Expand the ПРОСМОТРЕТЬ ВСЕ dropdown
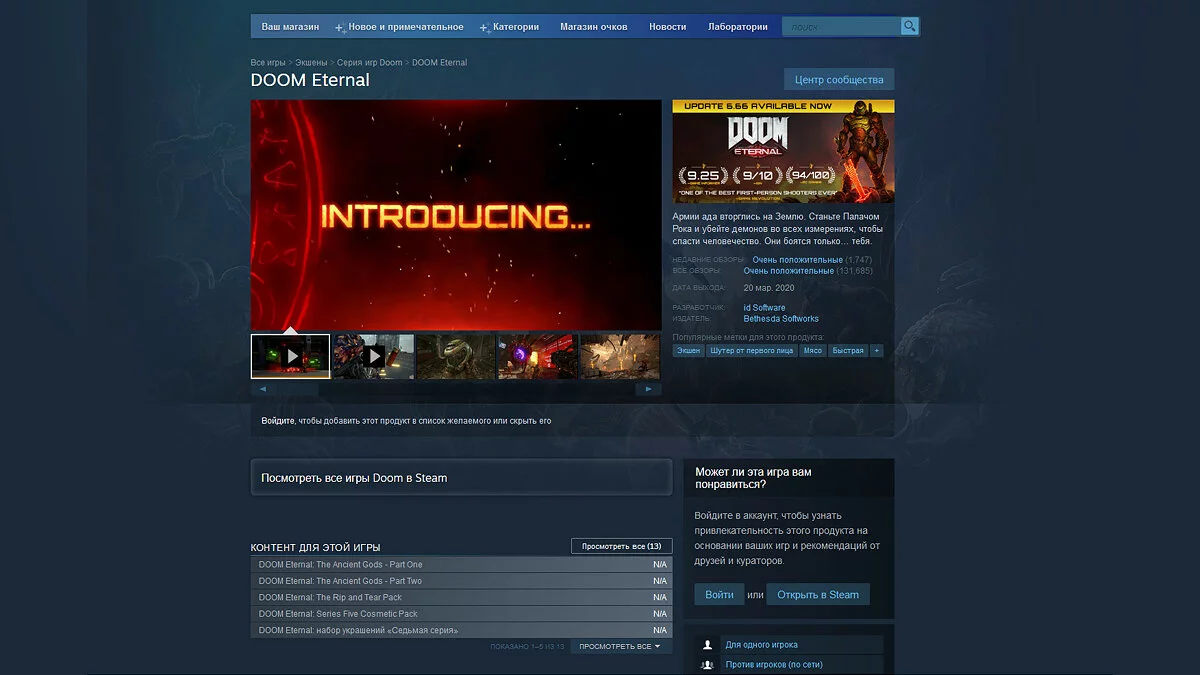The image size is (1200, 675). pyautogui.click(x=620, y=647)
